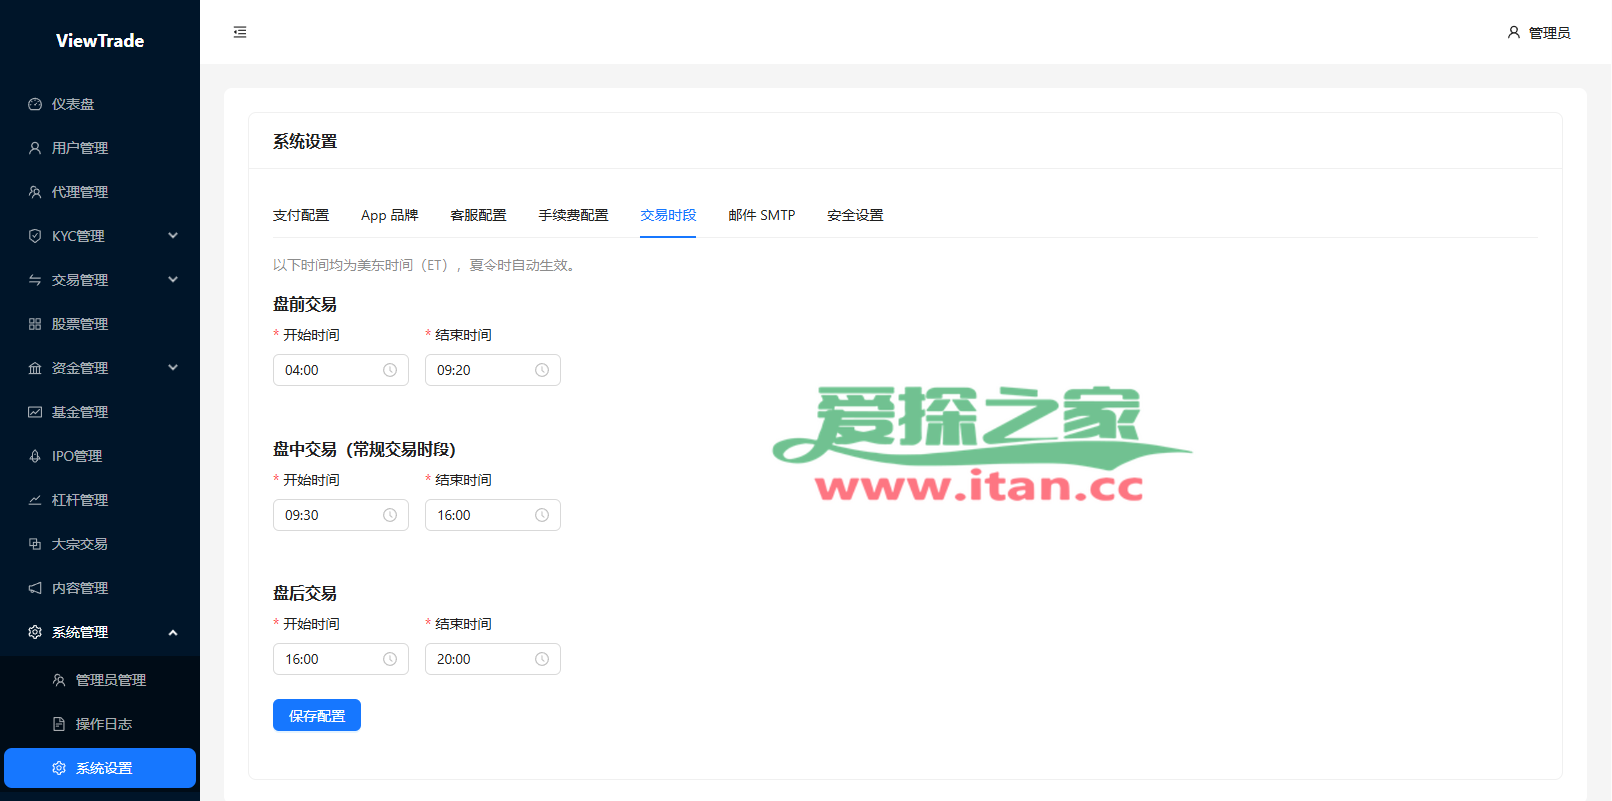The width and height of the screenshot is (1612, 801).
Task: Click the 资金管理 bank icon
Action: coord(35,368)
